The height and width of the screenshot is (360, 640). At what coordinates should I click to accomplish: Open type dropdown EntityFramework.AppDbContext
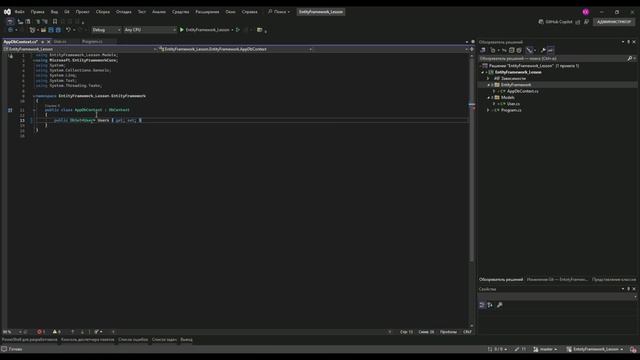tap(236, 49)
